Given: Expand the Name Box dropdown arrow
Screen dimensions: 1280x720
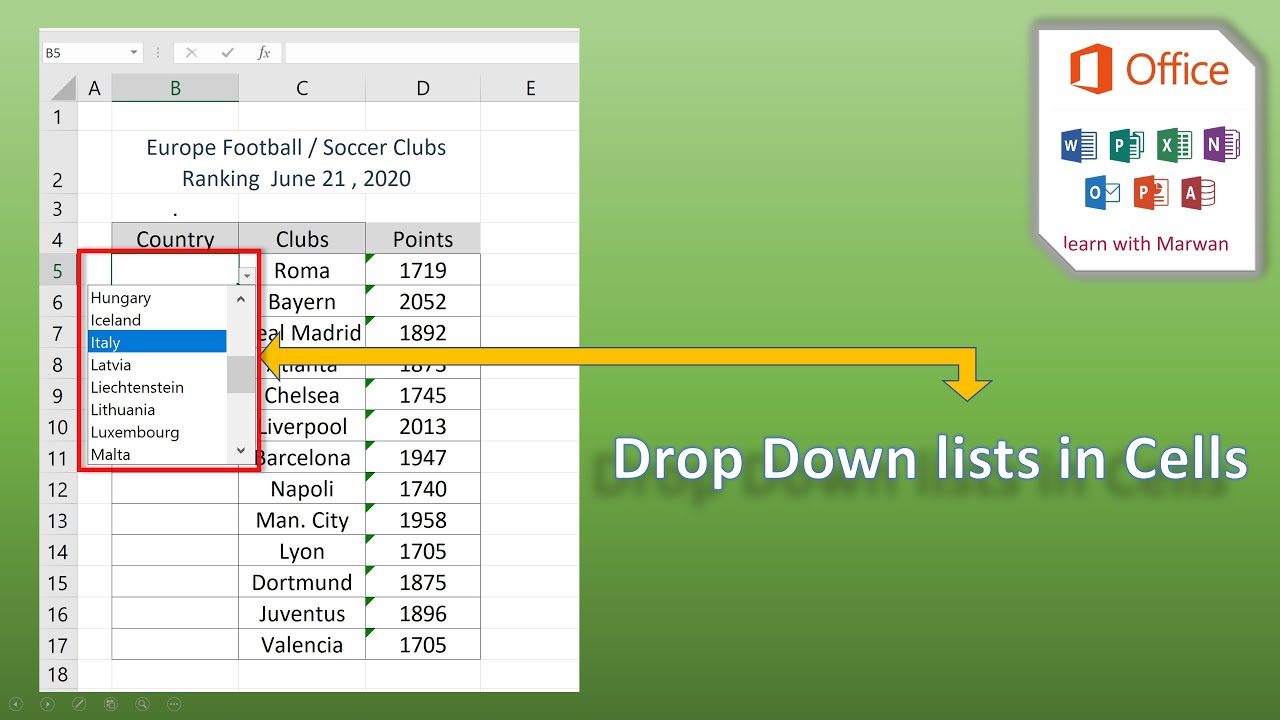Looking at the screenshot, I should click(x=134, y=53).
